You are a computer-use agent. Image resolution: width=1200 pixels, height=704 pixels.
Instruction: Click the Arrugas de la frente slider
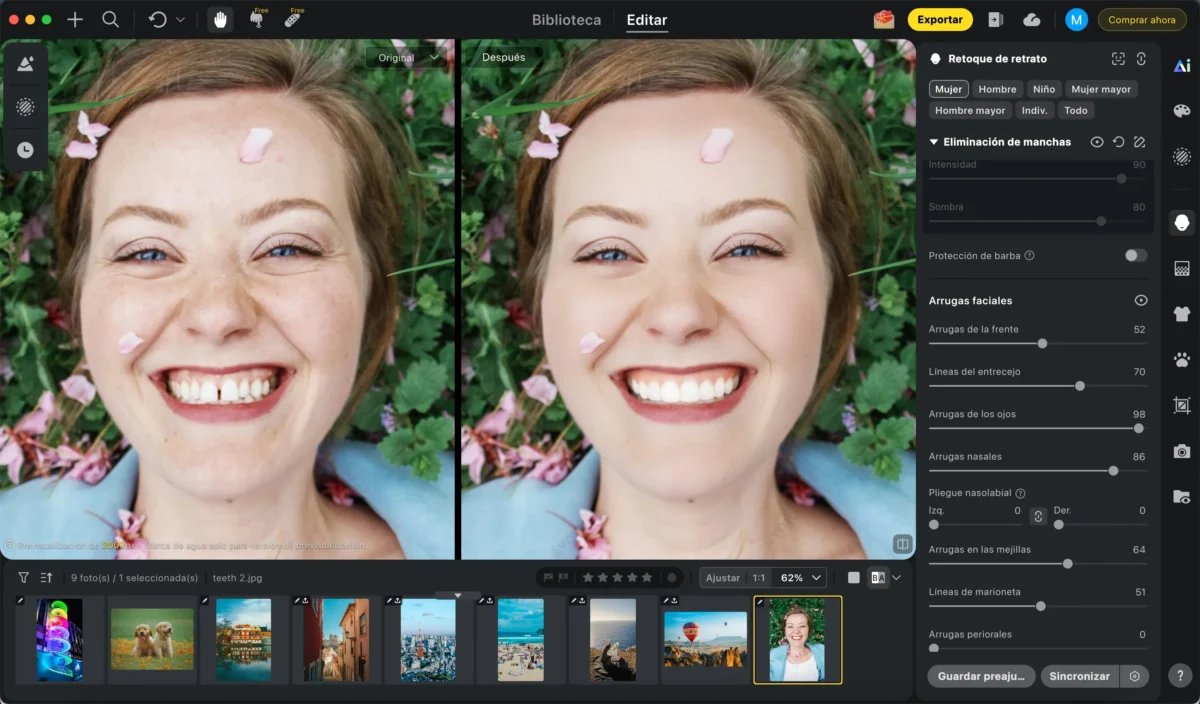1037,343
